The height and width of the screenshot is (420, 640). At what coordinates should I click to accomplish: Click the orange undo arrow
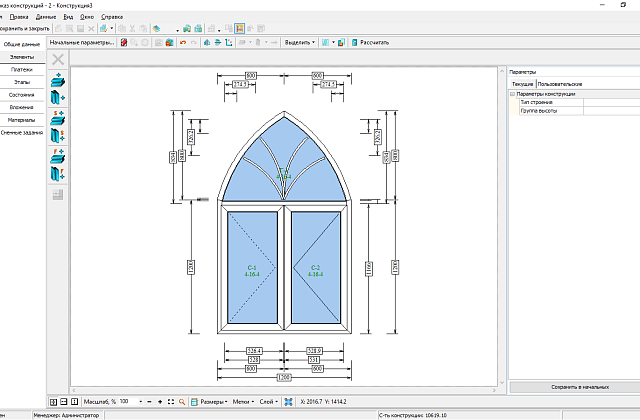[183, 42]
